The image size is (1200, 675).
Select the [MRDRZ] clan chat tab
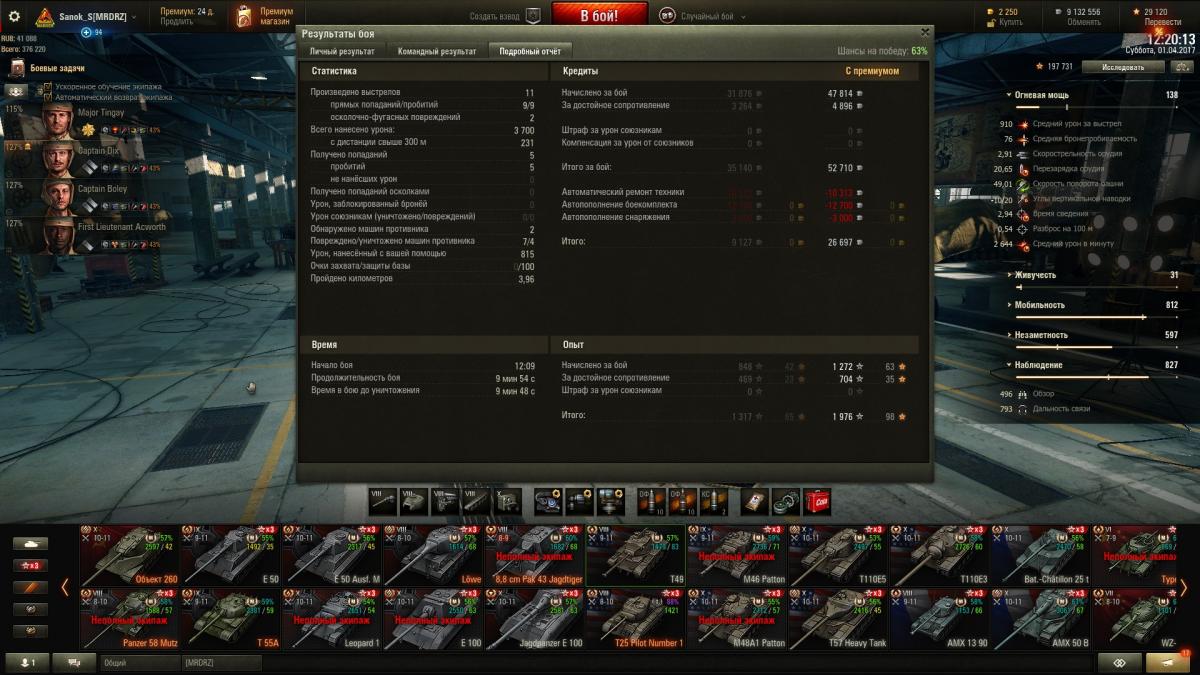tap(221, 662)
